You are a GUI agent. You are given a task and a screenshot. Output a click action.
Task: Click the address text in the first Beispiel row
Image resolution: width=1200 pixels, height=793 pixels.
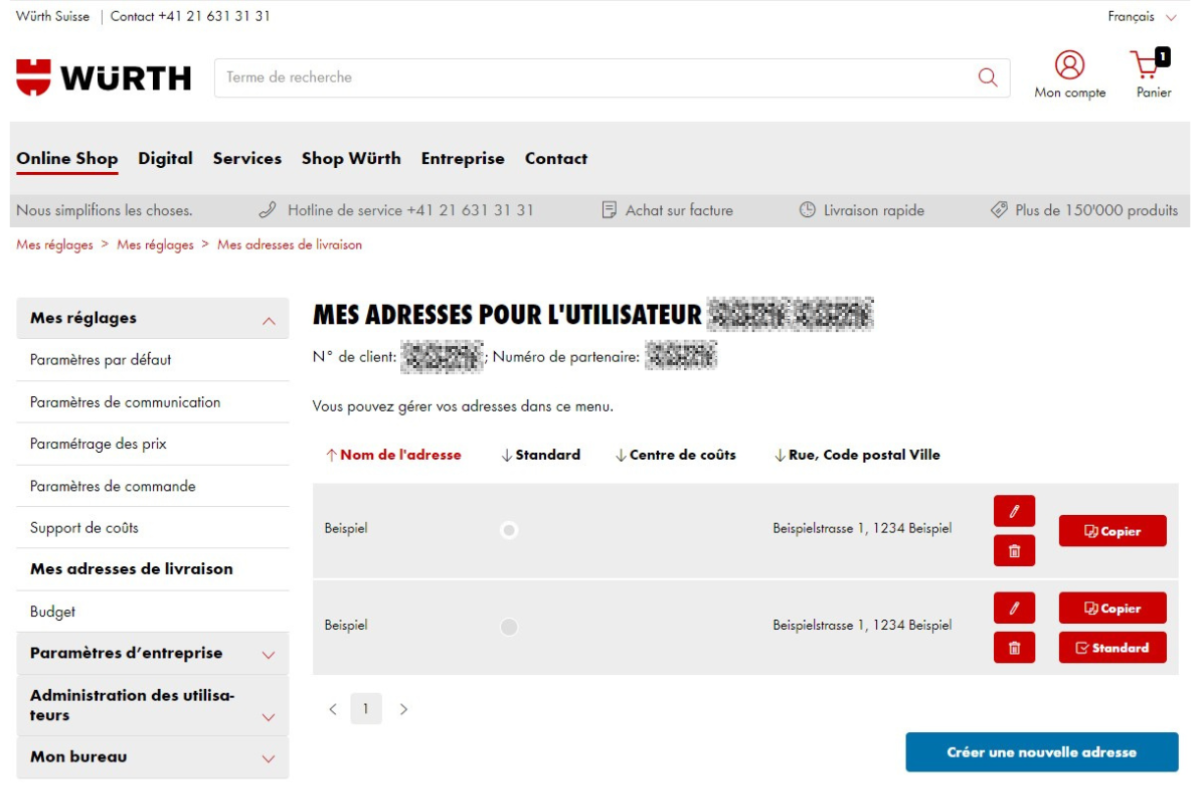coord(862,528)
